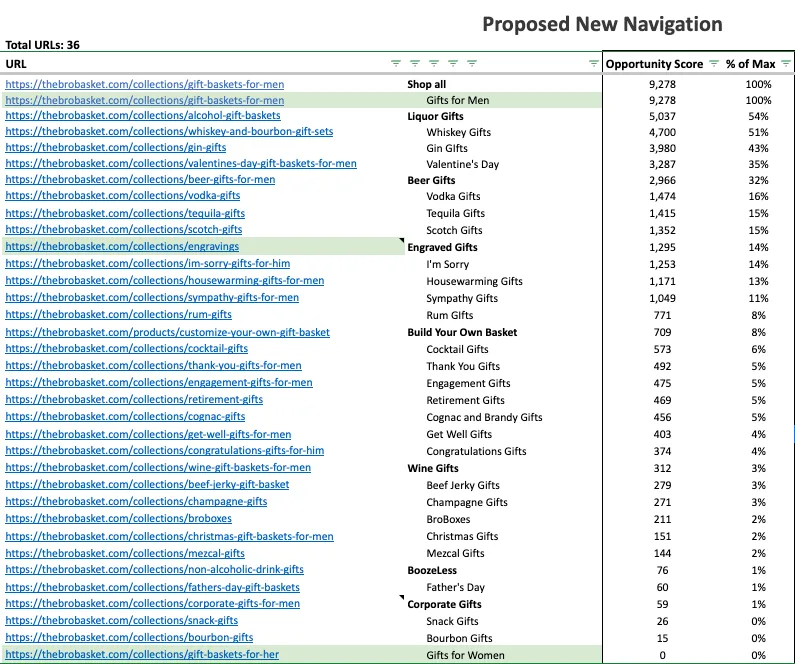Click the score value 3,980
The height and width of the screenshot is (664, 795).
point(663,148)
